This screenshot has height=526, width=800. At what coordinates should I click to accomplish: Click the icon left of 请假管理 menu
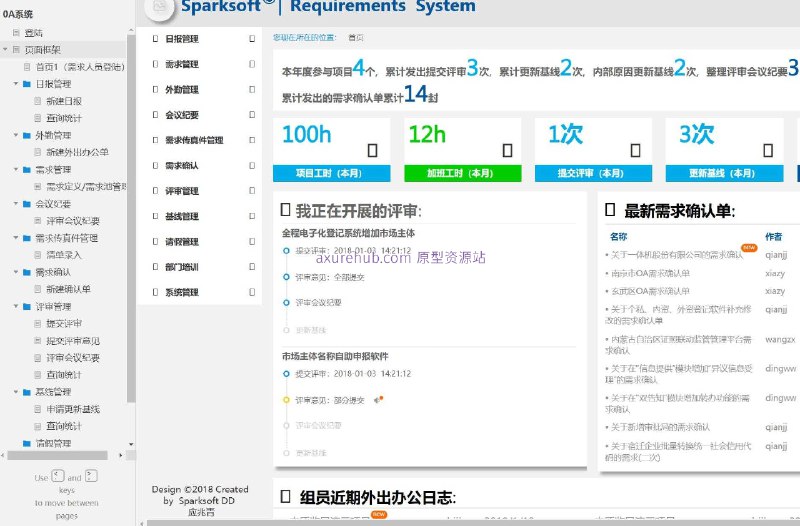(x=156, y=241)
